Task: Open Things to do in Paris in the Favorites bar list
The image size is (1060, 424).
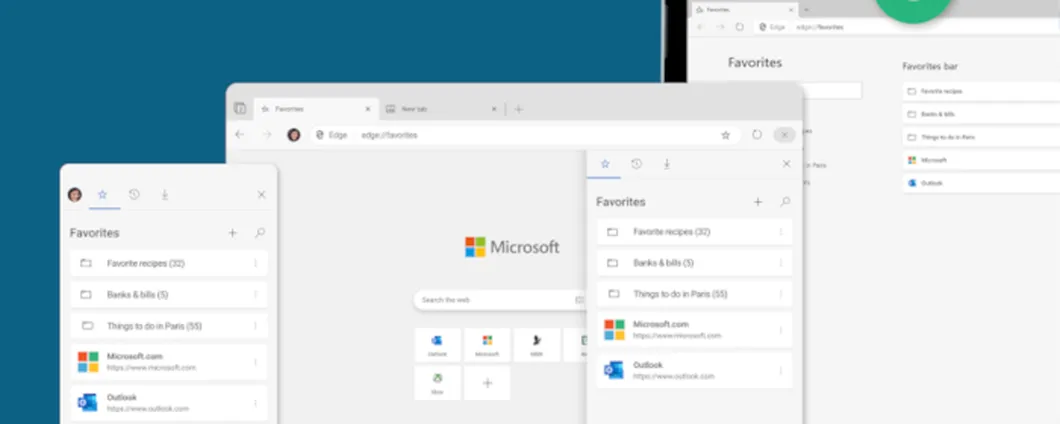Action: coord(981,137)
